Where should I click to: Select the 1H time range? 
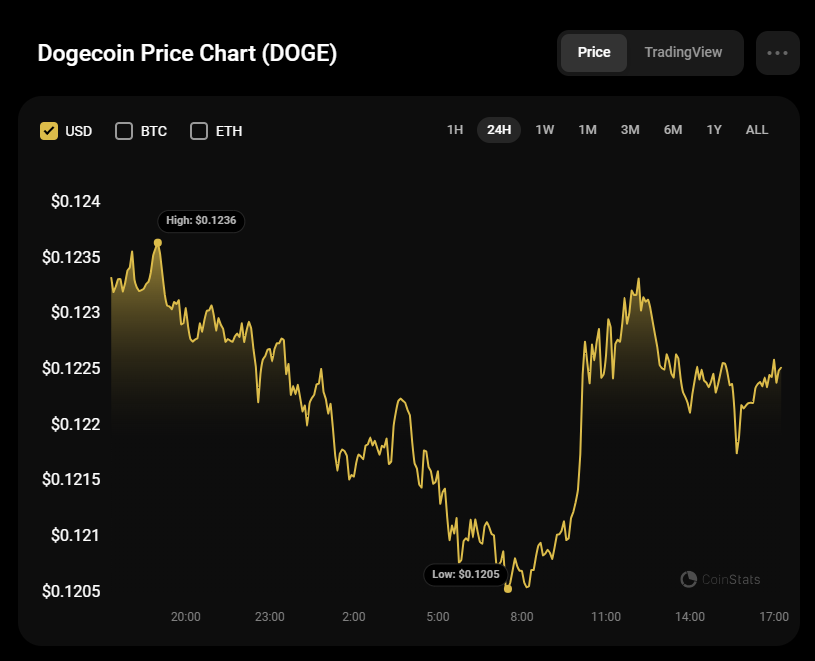coord(455,130)
